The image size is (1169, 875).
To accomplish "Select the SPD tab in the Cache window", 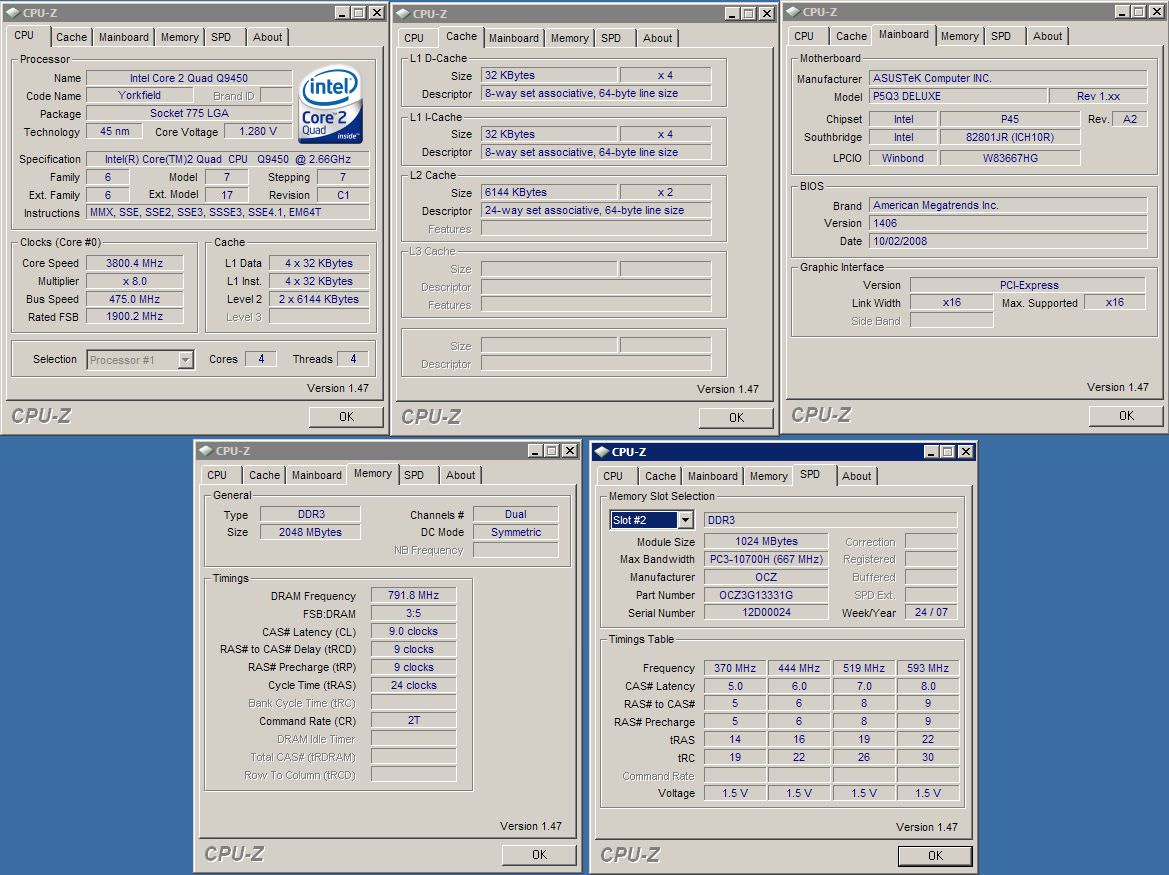I will [x=611, y=38].
